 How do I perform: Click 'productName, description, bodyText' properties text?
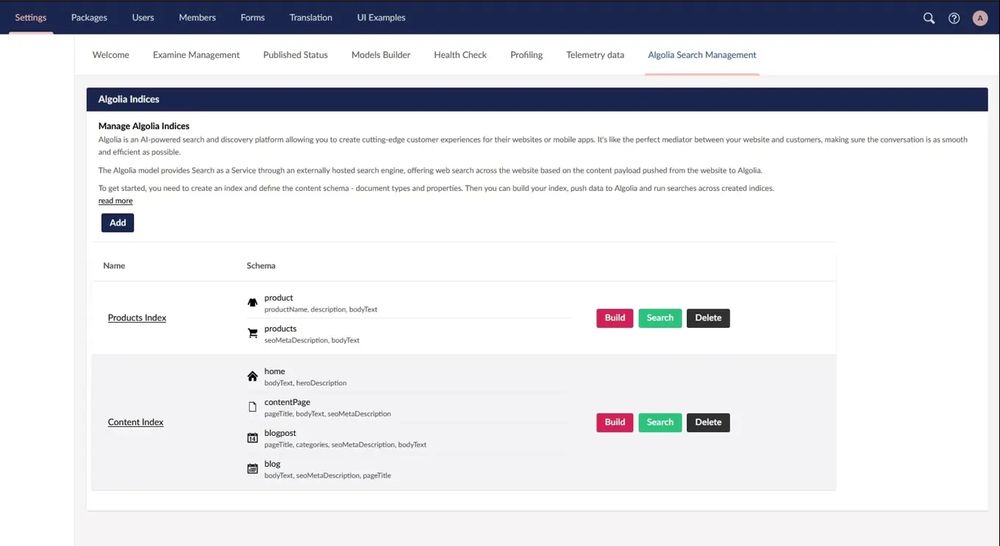pyautogui.click(x=321, y=309)
